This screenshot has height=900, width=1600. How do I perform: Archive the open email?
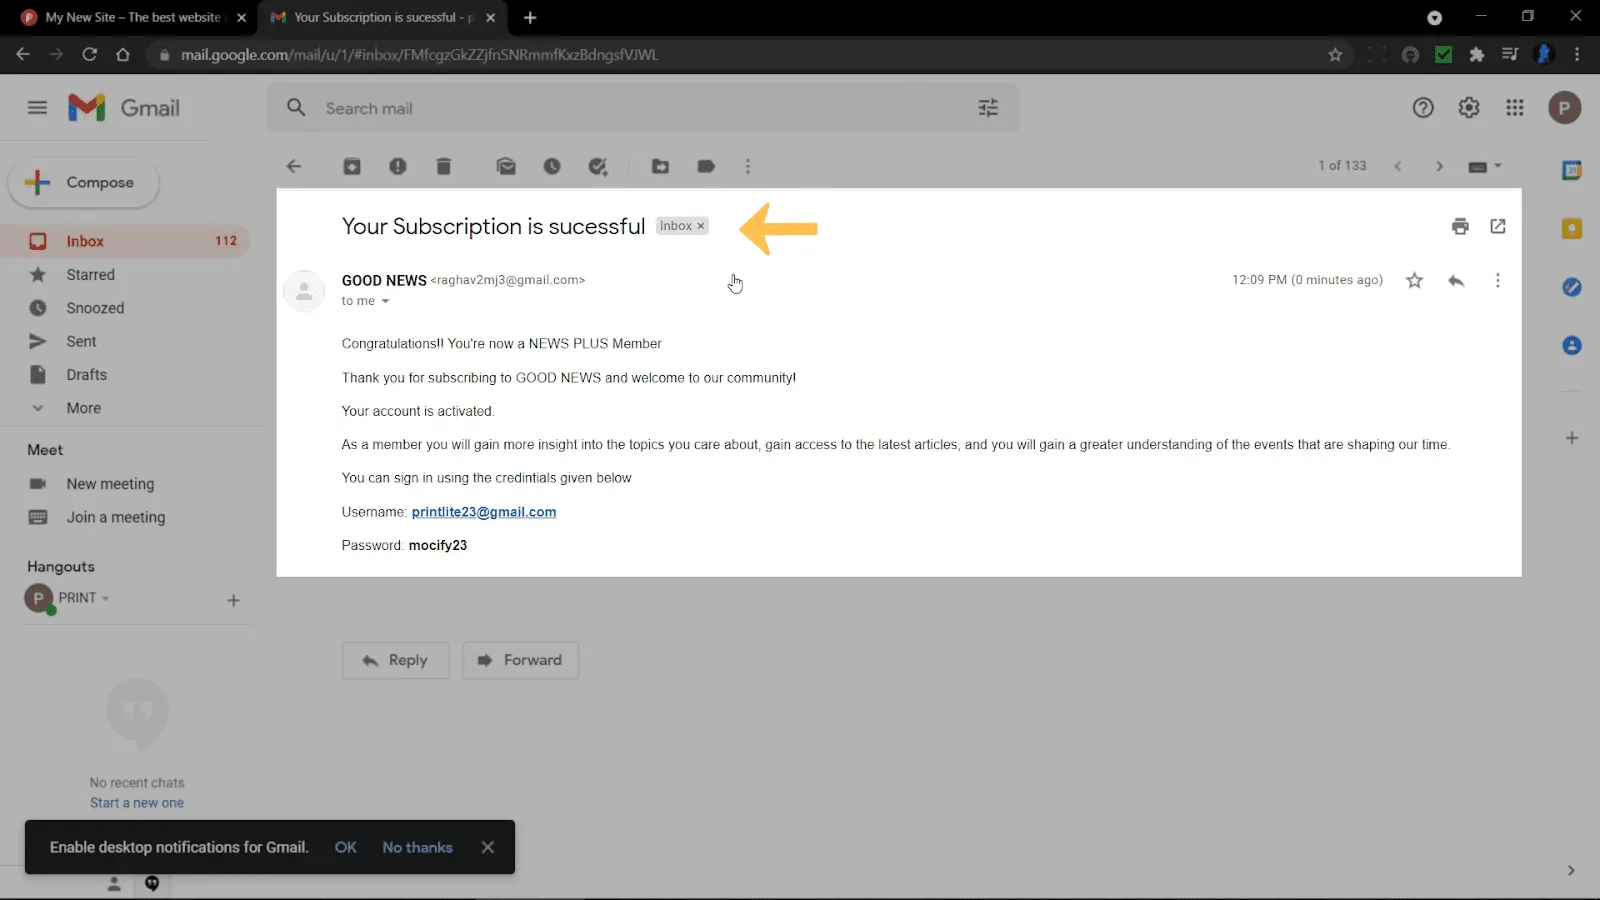coord(352,167)
